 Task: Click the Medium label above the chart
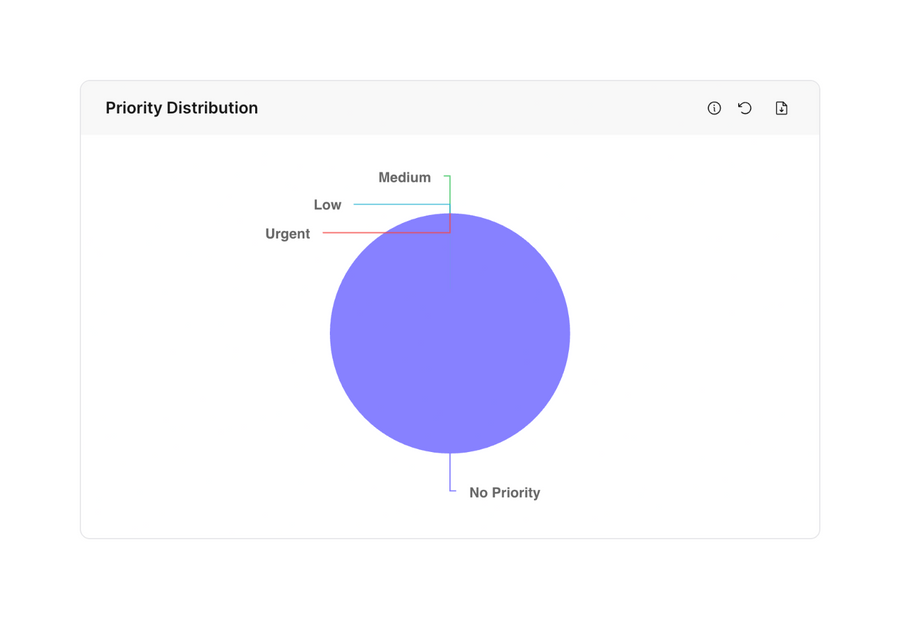404,177
